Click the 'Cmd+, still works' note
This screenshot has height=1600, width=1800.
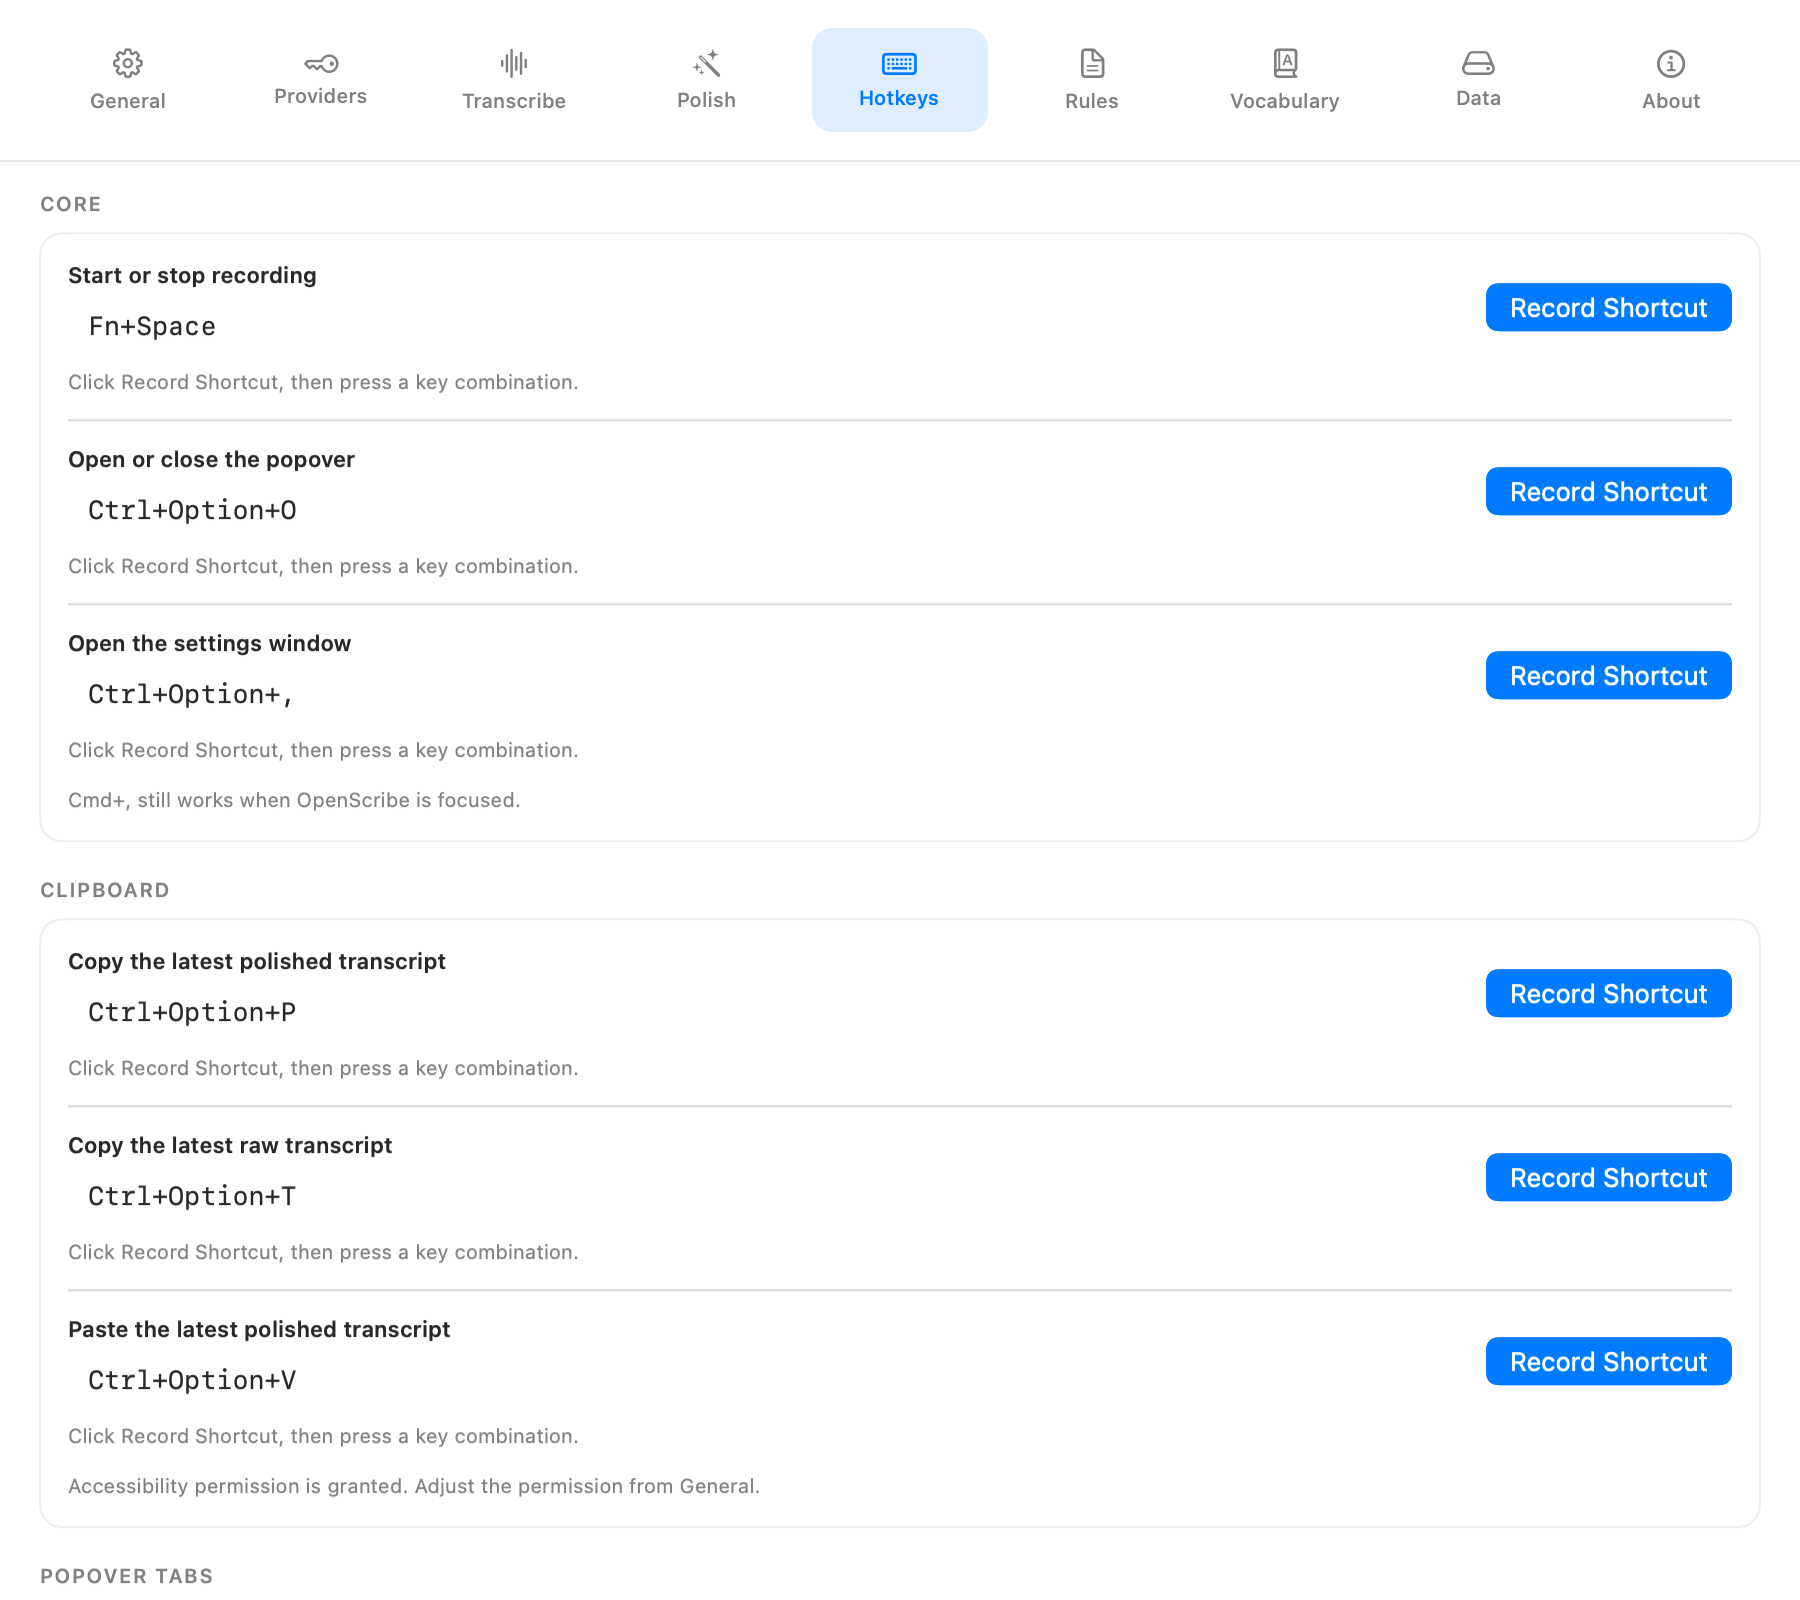294,800
